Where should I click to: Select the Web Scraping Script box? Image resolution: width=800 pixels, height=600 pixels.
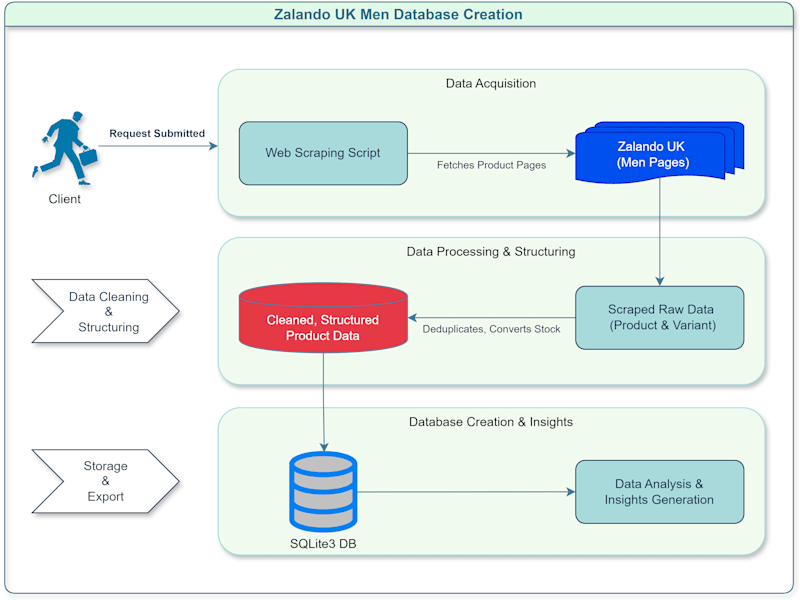[x=323, y=153]
